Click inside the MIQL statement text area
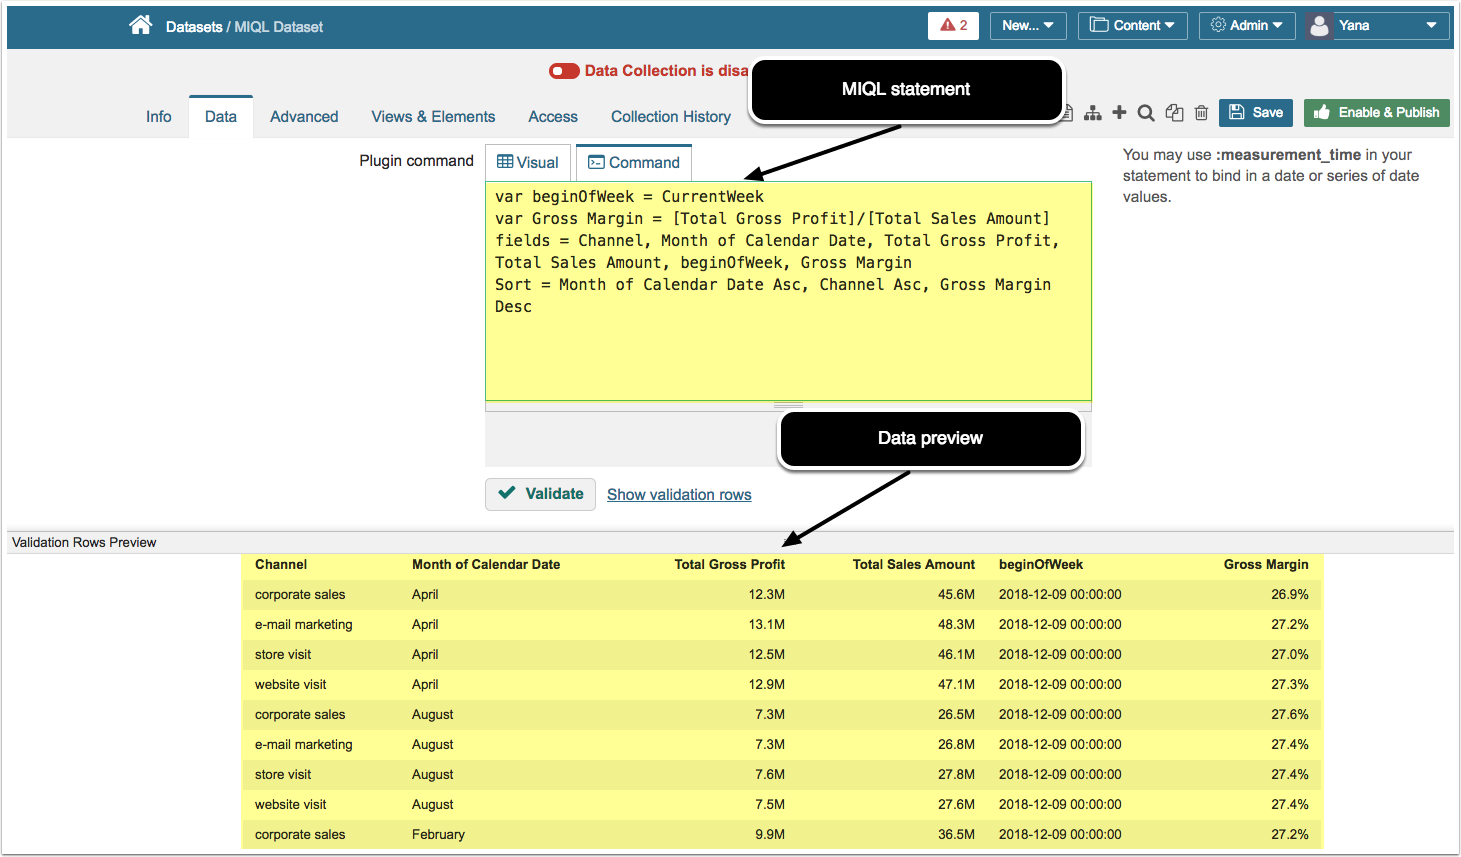Viewport: 1461px width, 857px height. (x=788, y=350)
